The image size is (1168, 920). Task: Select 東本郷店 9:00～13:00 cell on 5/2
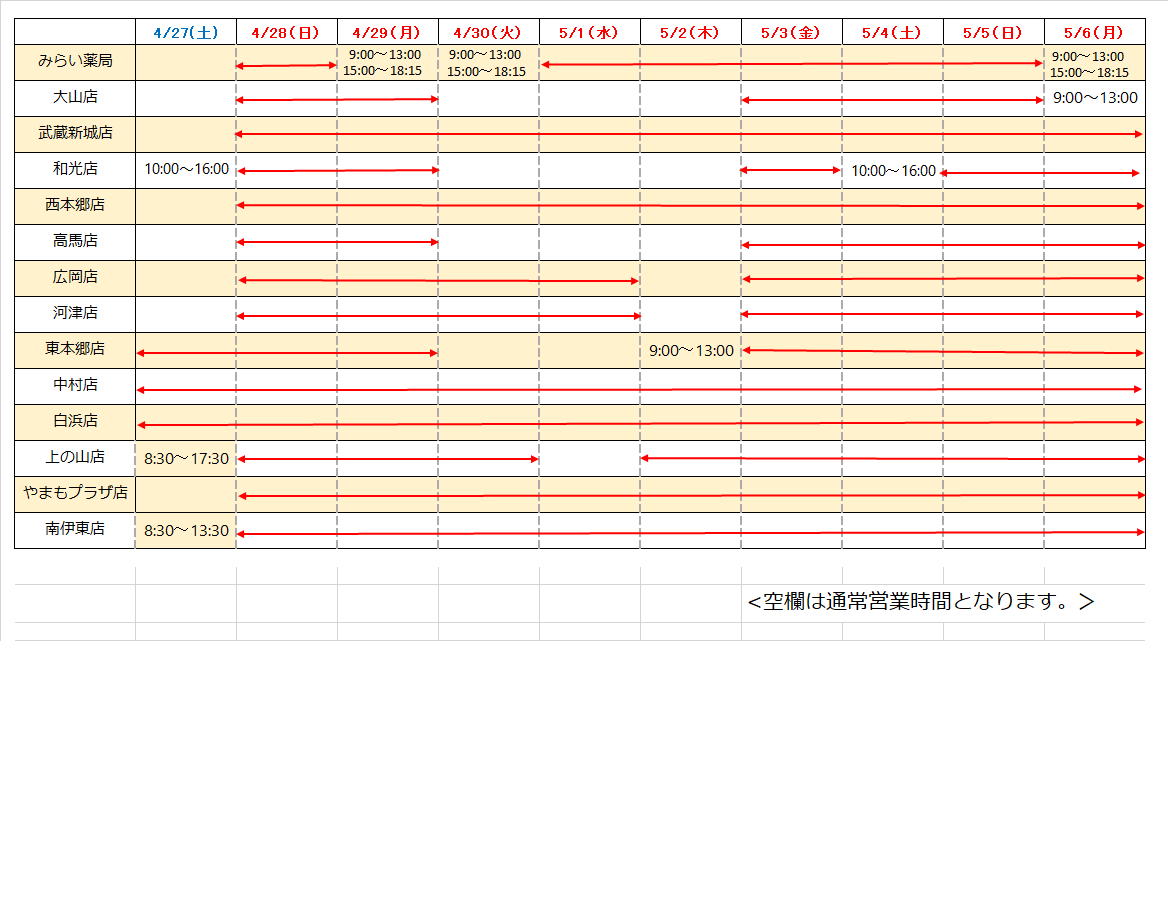click(691, 350)
